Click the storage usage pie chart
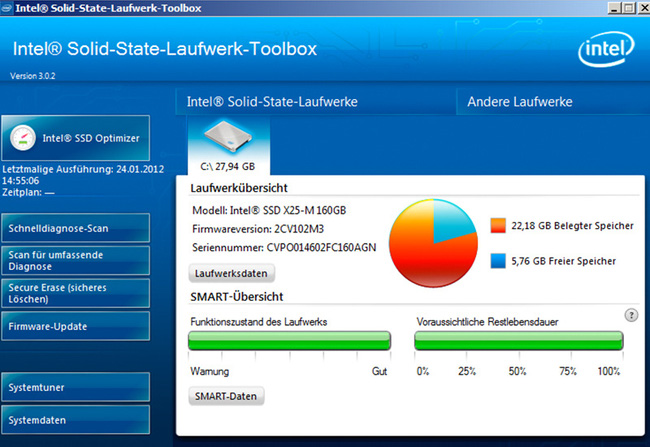Screen dimensions: 650x447 [433, 243]
